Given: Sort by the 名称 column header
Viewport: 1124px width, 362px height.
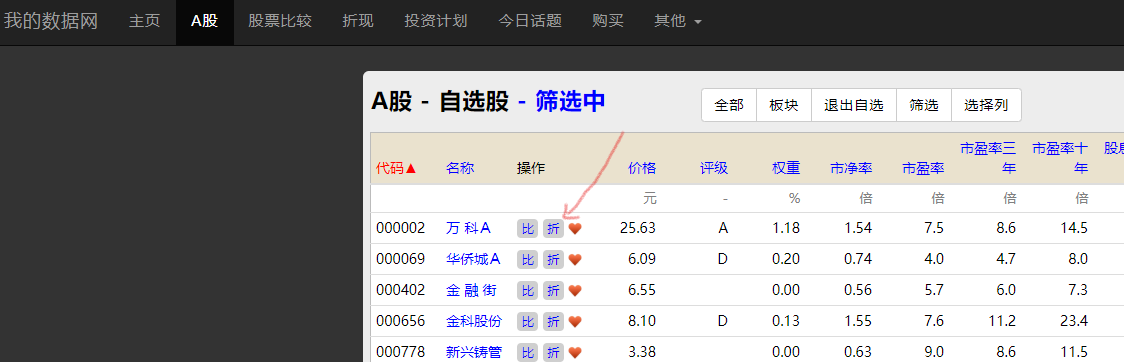Looking at the screenshot, I should tap(459, 168).
